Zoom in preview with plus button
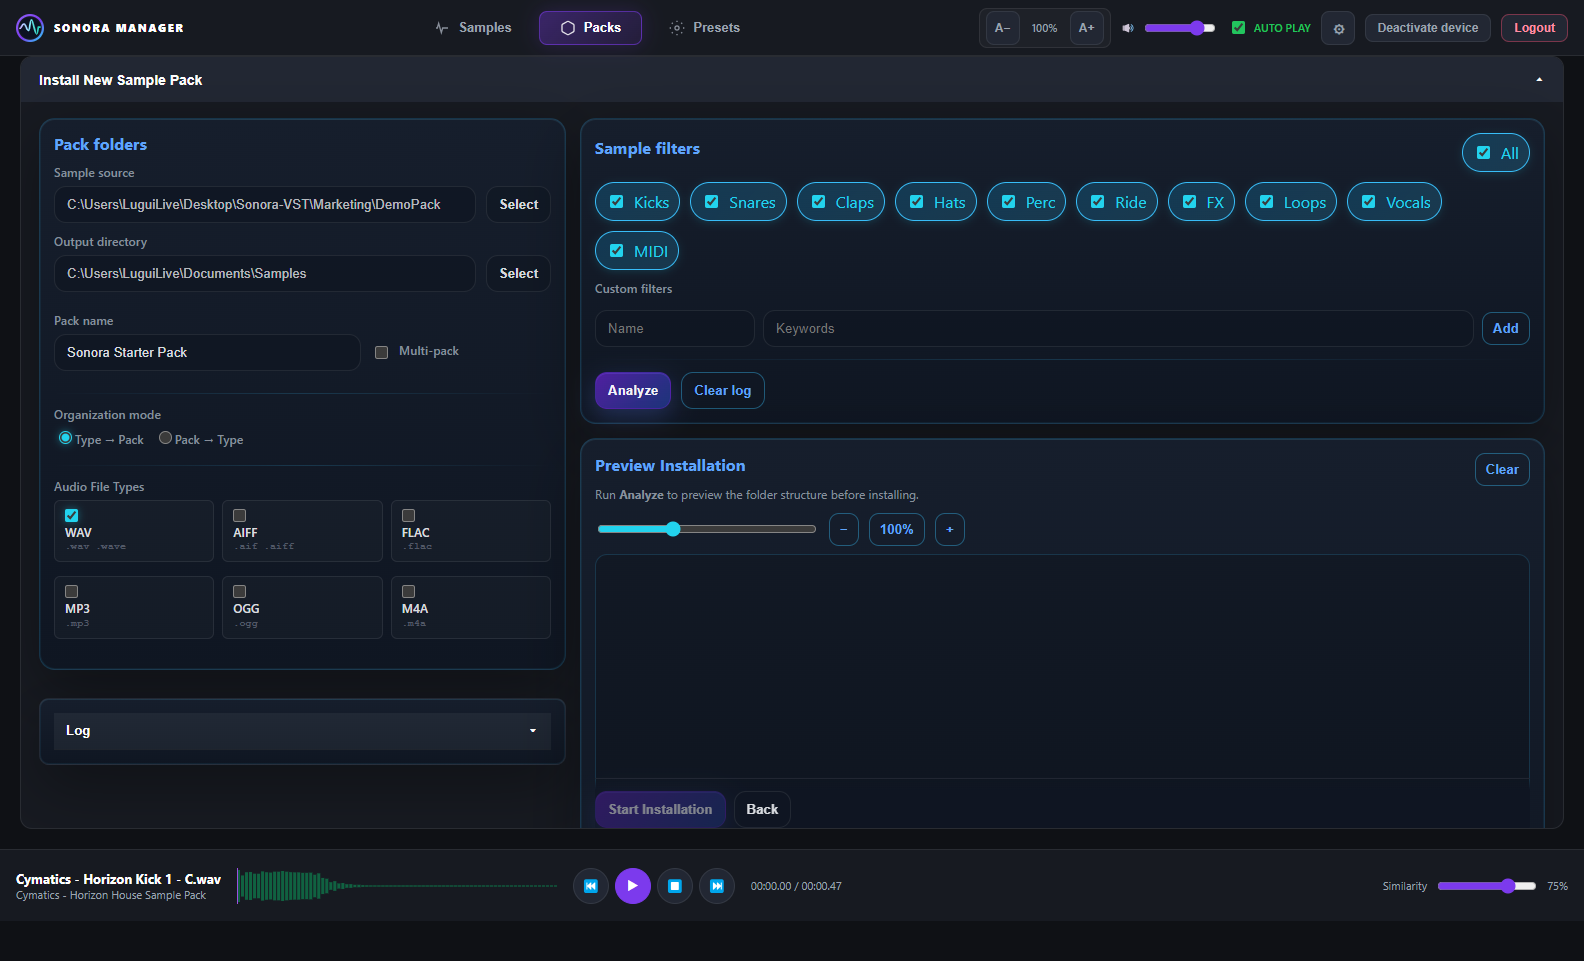Viewport: 1584px width, 961px height. tap(950, 530)
